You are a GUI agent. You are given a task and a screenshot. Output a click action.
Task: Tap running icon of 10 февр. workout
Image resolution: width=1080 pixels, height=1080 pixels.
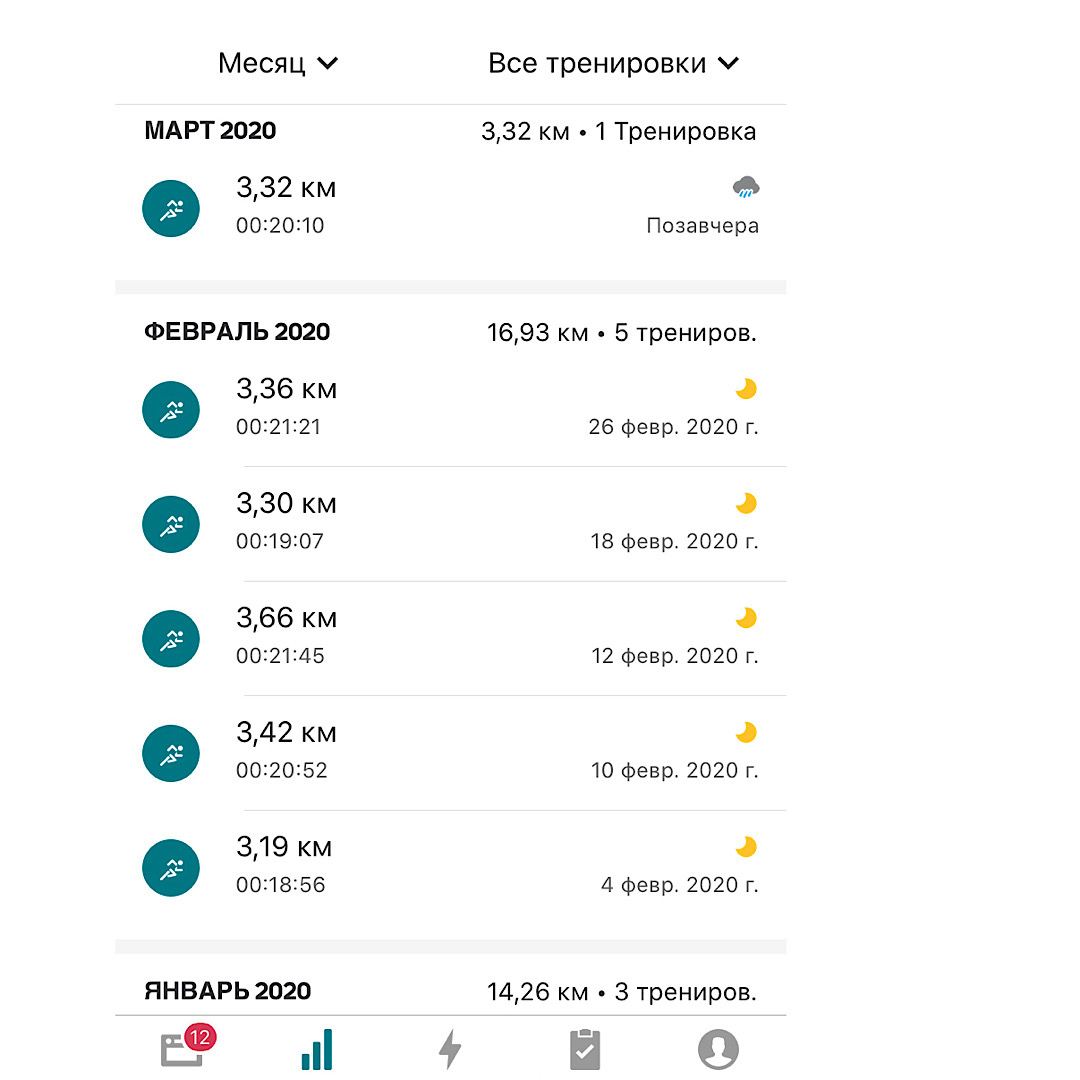point(171,754)
